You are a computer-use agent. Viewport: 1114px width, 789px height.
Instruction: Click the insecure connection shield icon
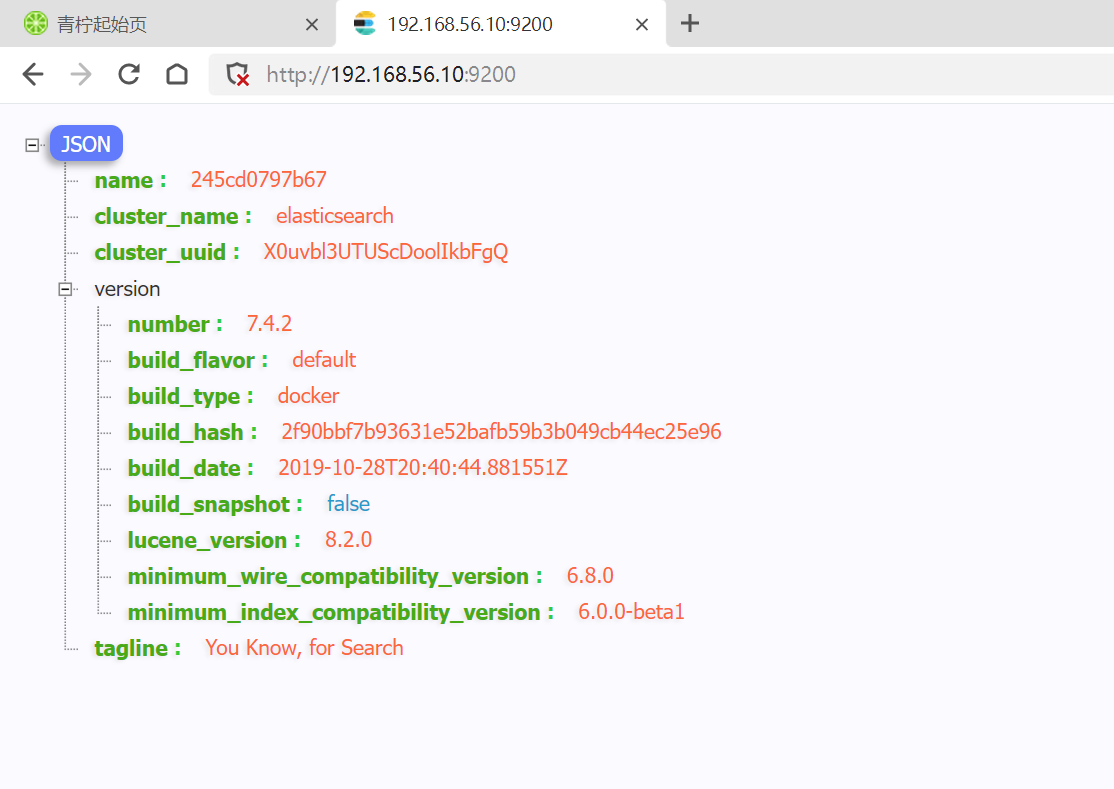click(237, 74)
